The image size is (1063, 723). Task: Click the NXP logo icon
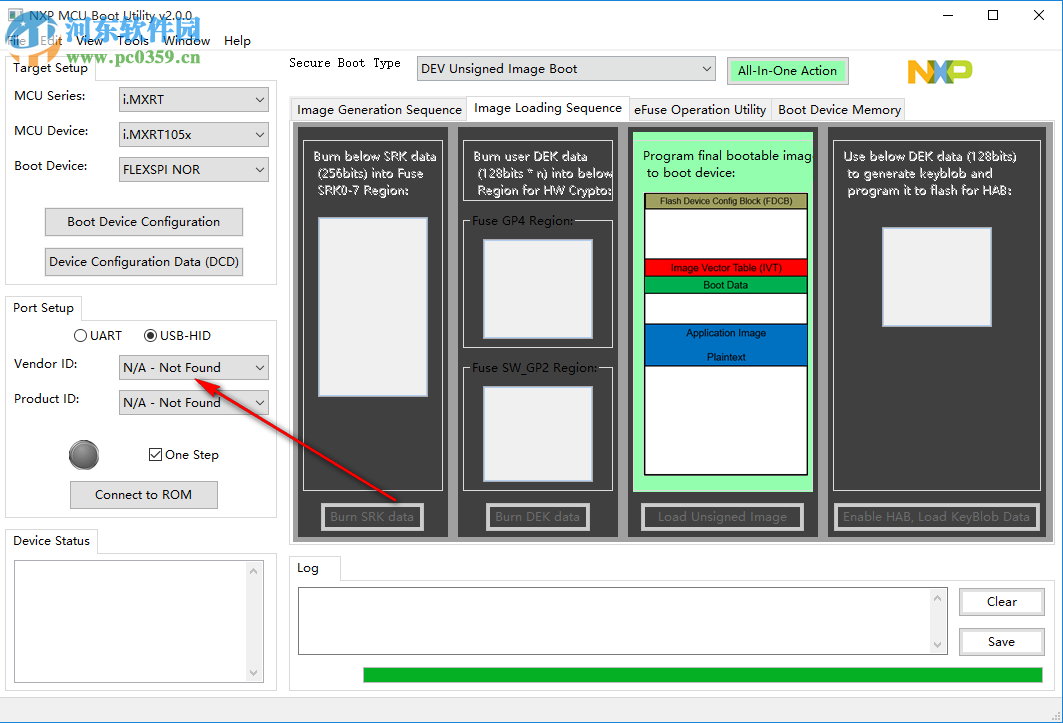pos(938,71)
